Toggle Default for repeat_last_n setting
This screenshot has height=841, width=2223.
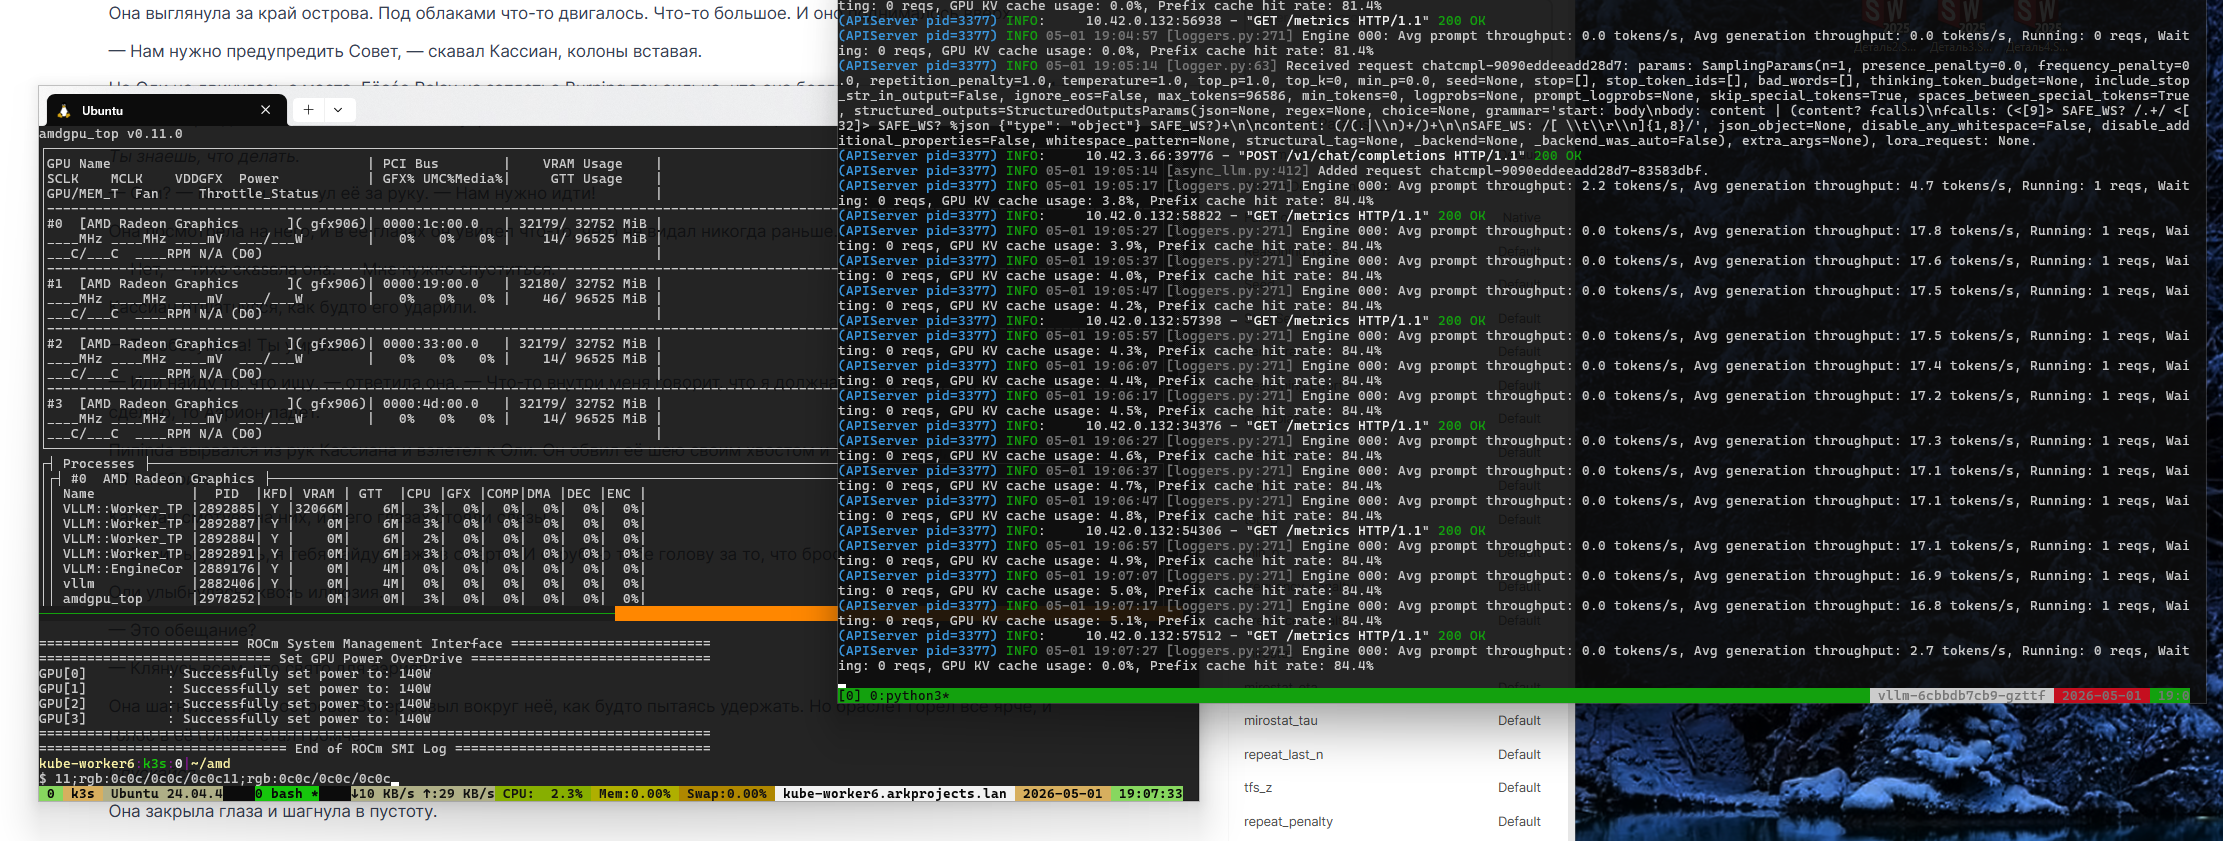[1519, 755]
